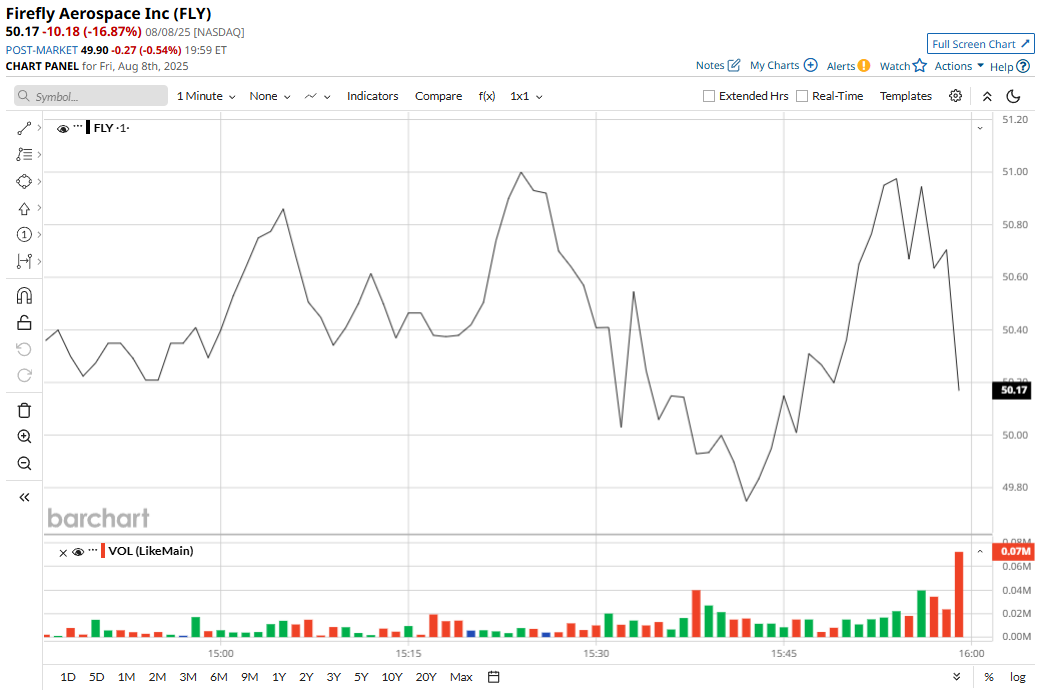Focus the Symbol search field

coord(91,96)
